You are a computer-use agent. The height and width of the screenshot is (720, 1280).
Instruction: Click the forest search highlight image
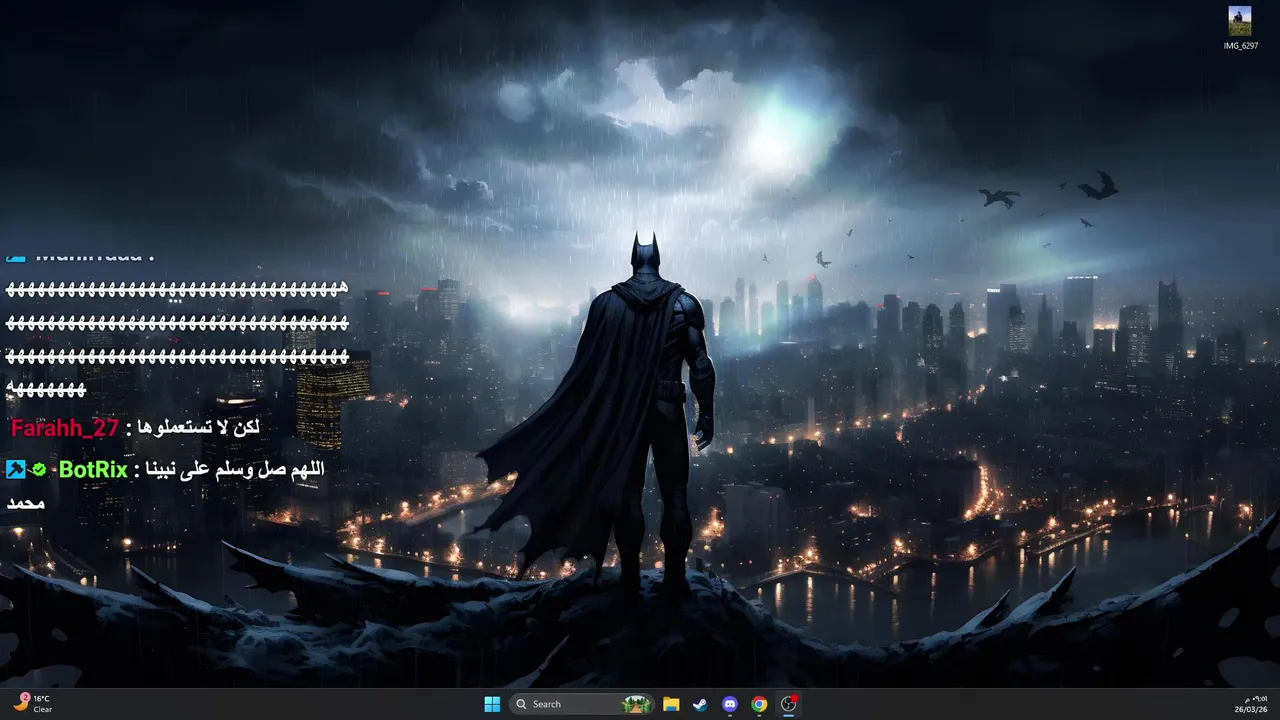click(x=636, y=704)
